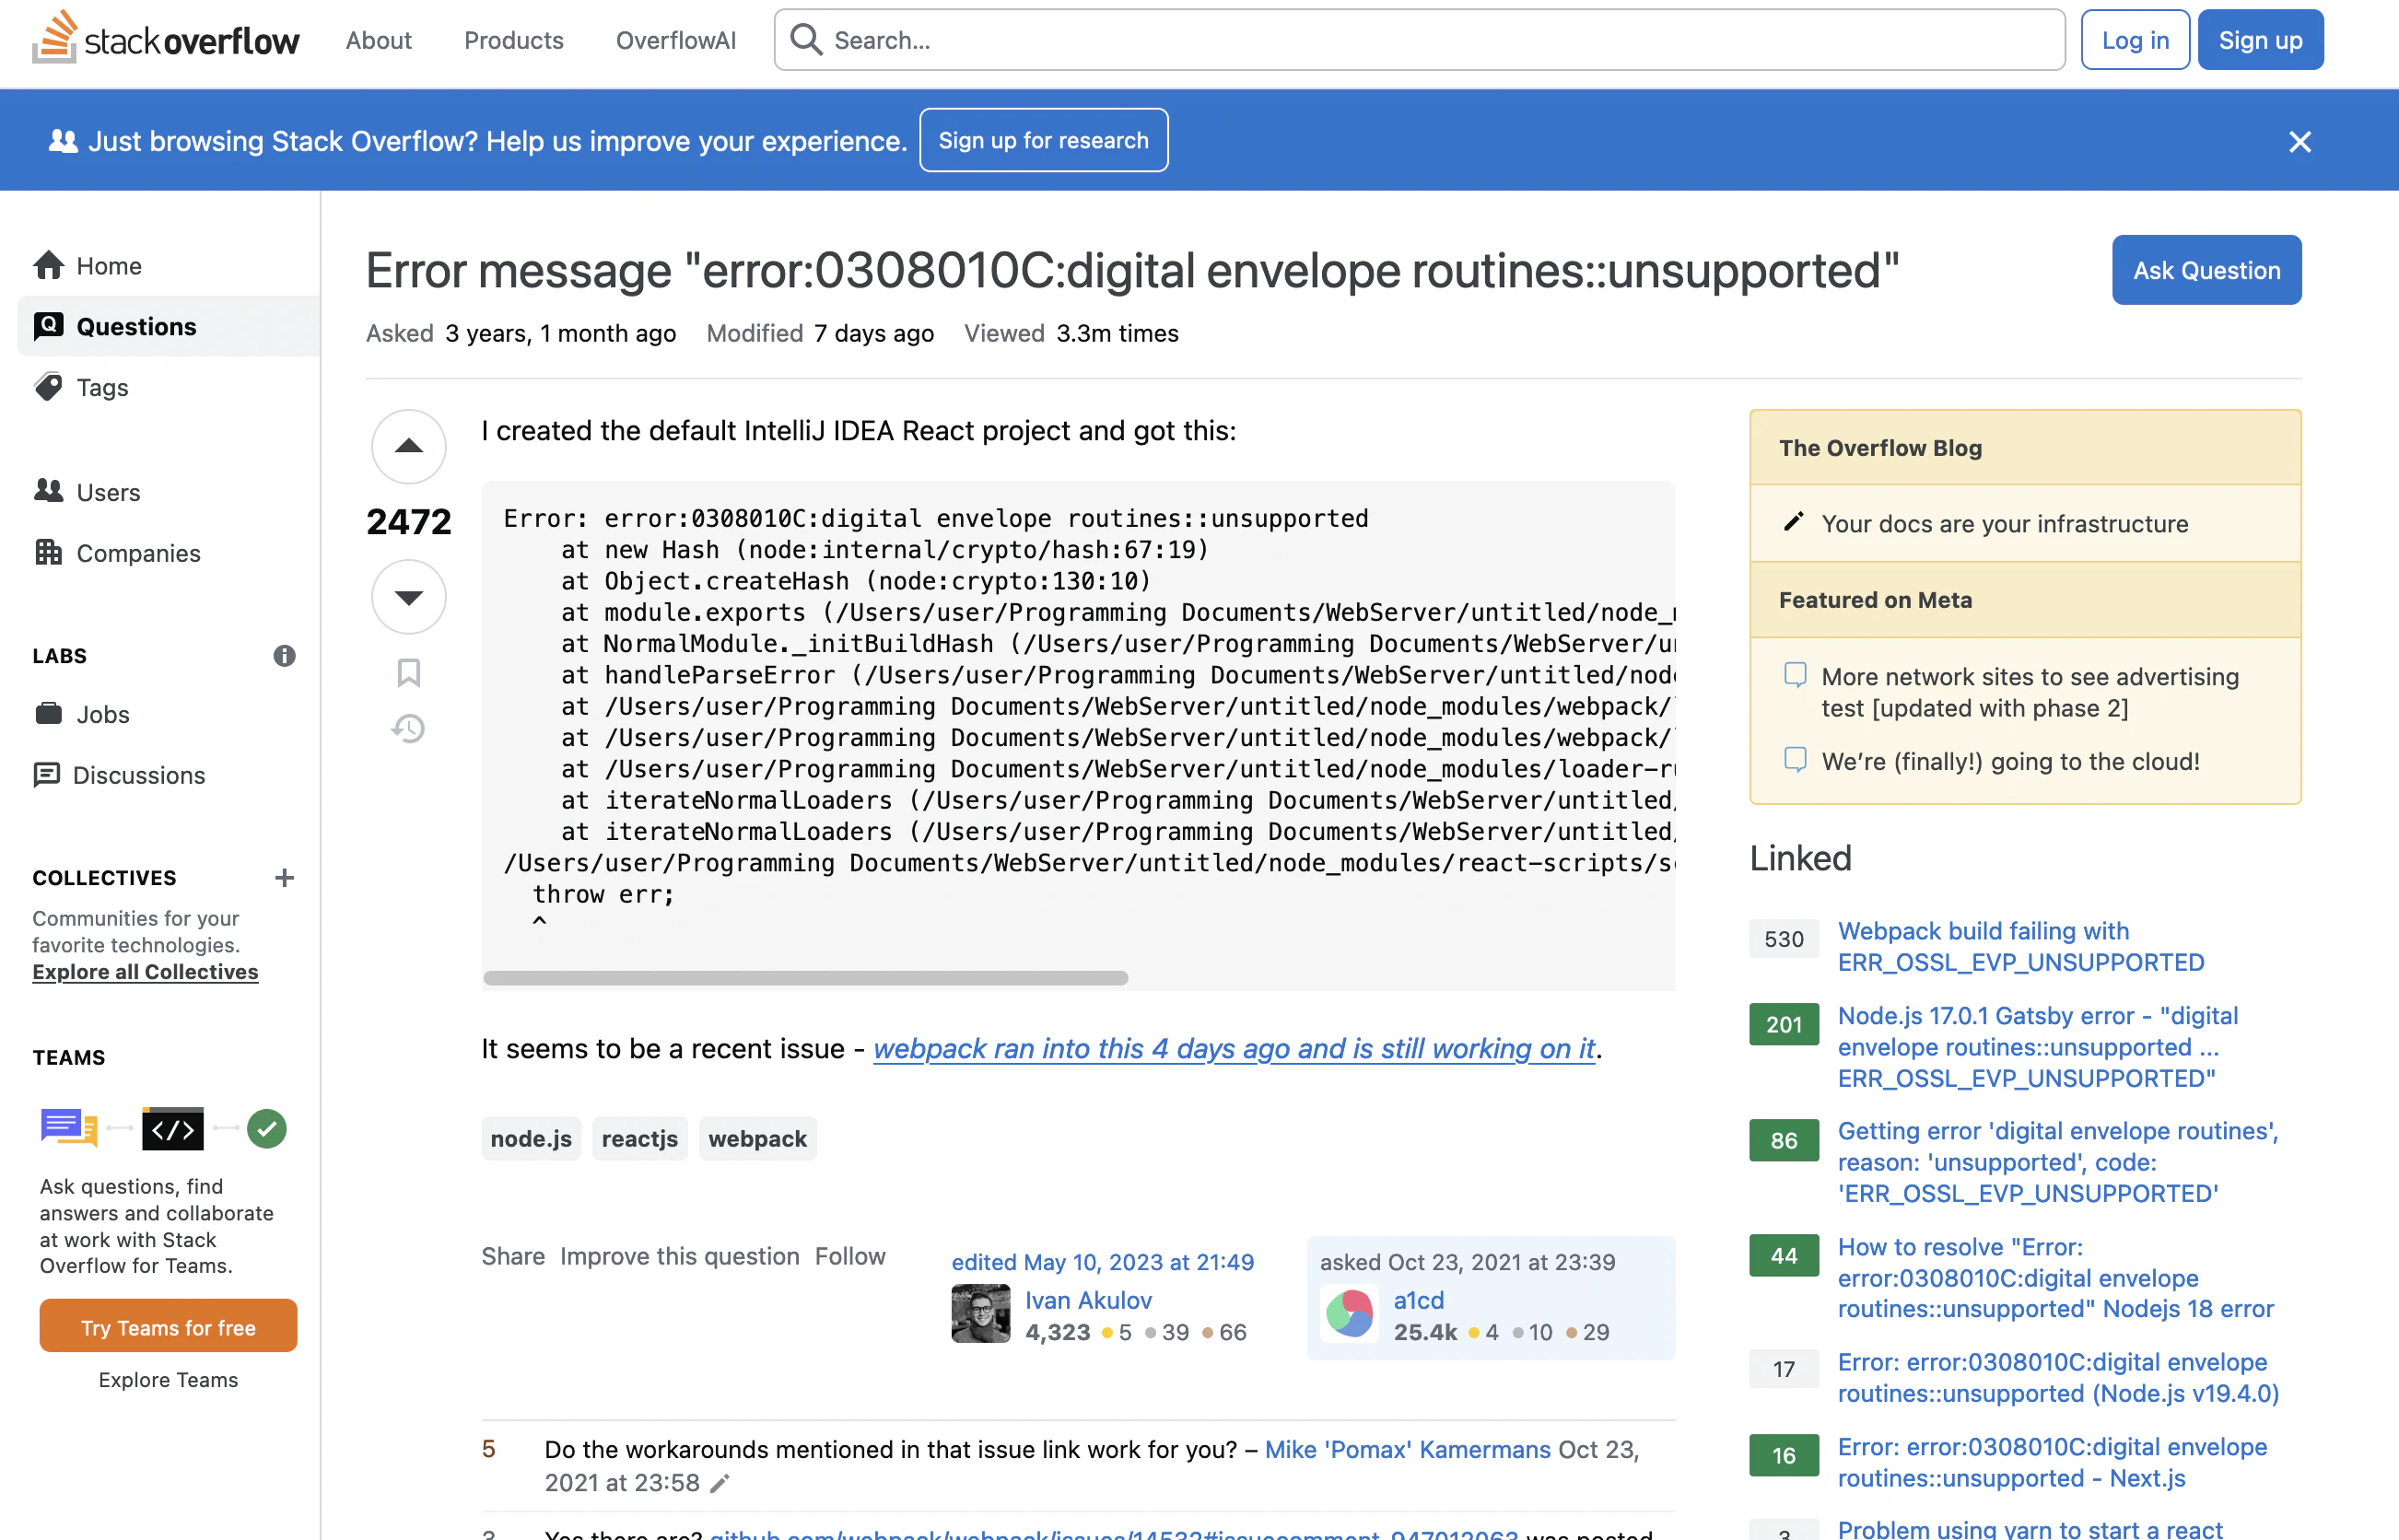The width and height of the screenshot is (2399, 1540).
Task: Bookmark this question
Action: [x=409, y=673]
